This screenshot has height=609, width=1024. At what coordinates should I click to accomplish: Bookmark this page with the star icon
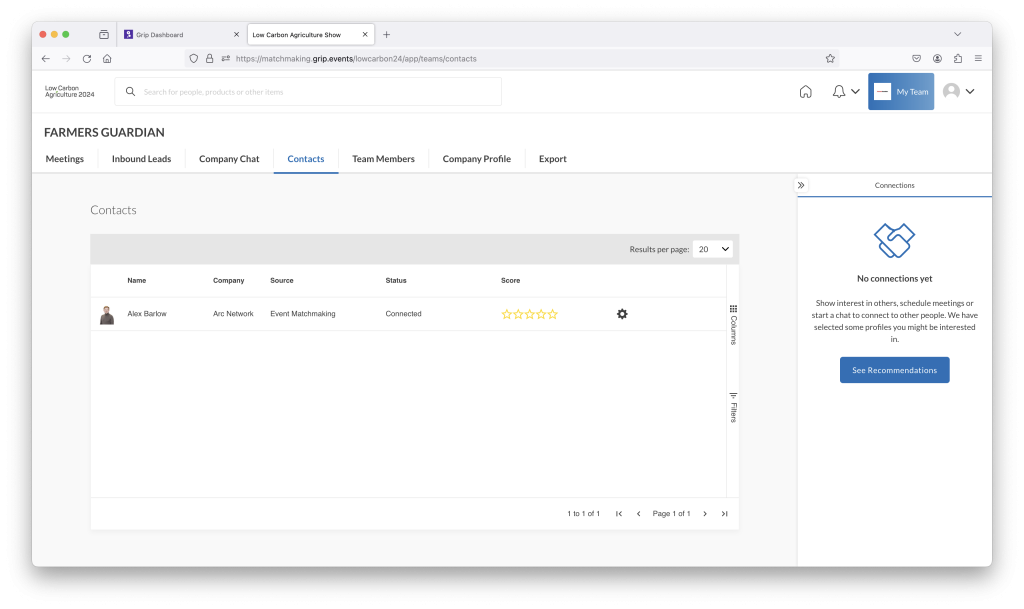point(830,59)
